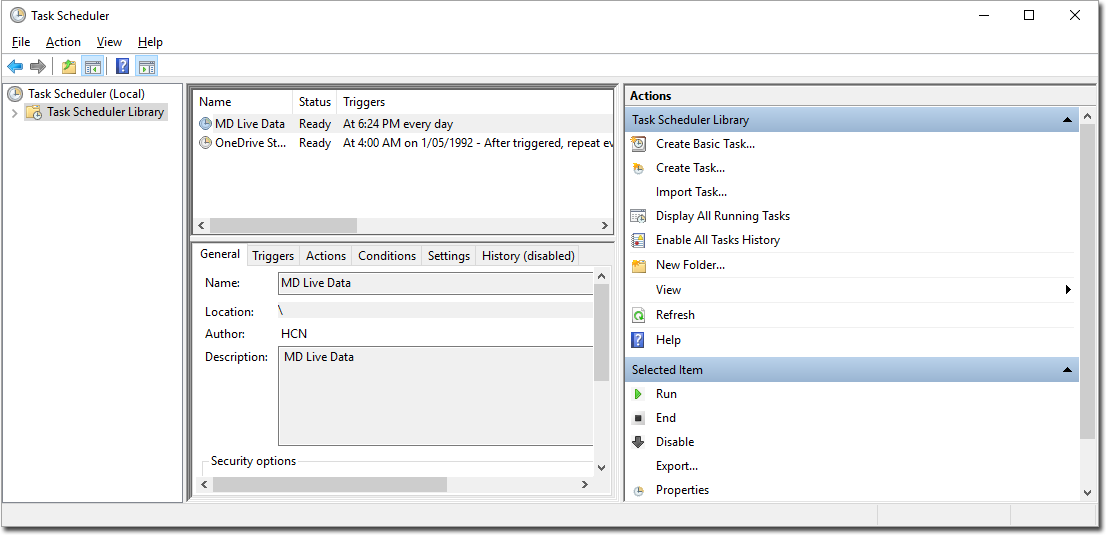Collapse the Selected Item actions section

[1067, 370]
